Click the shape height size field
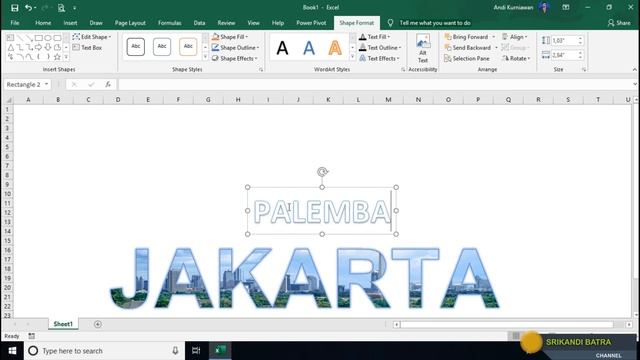This screenshot has height=360, width=640. coord(564,40)
